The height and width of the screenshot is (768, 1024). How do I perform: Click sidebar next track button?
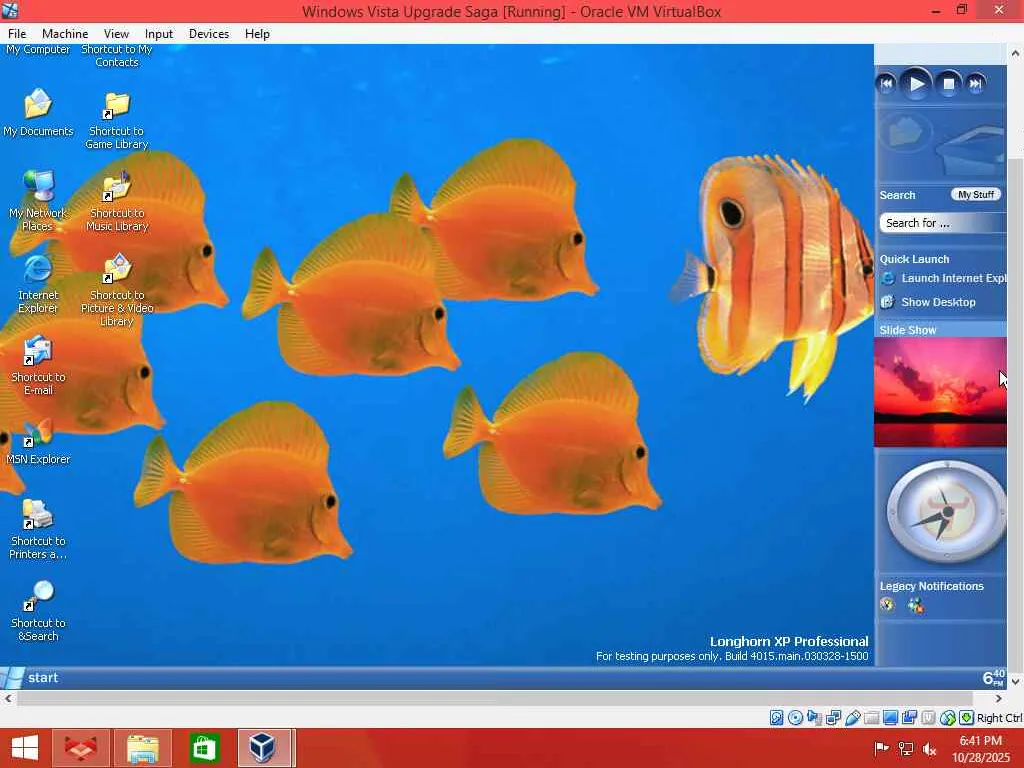tap(976, 84)
